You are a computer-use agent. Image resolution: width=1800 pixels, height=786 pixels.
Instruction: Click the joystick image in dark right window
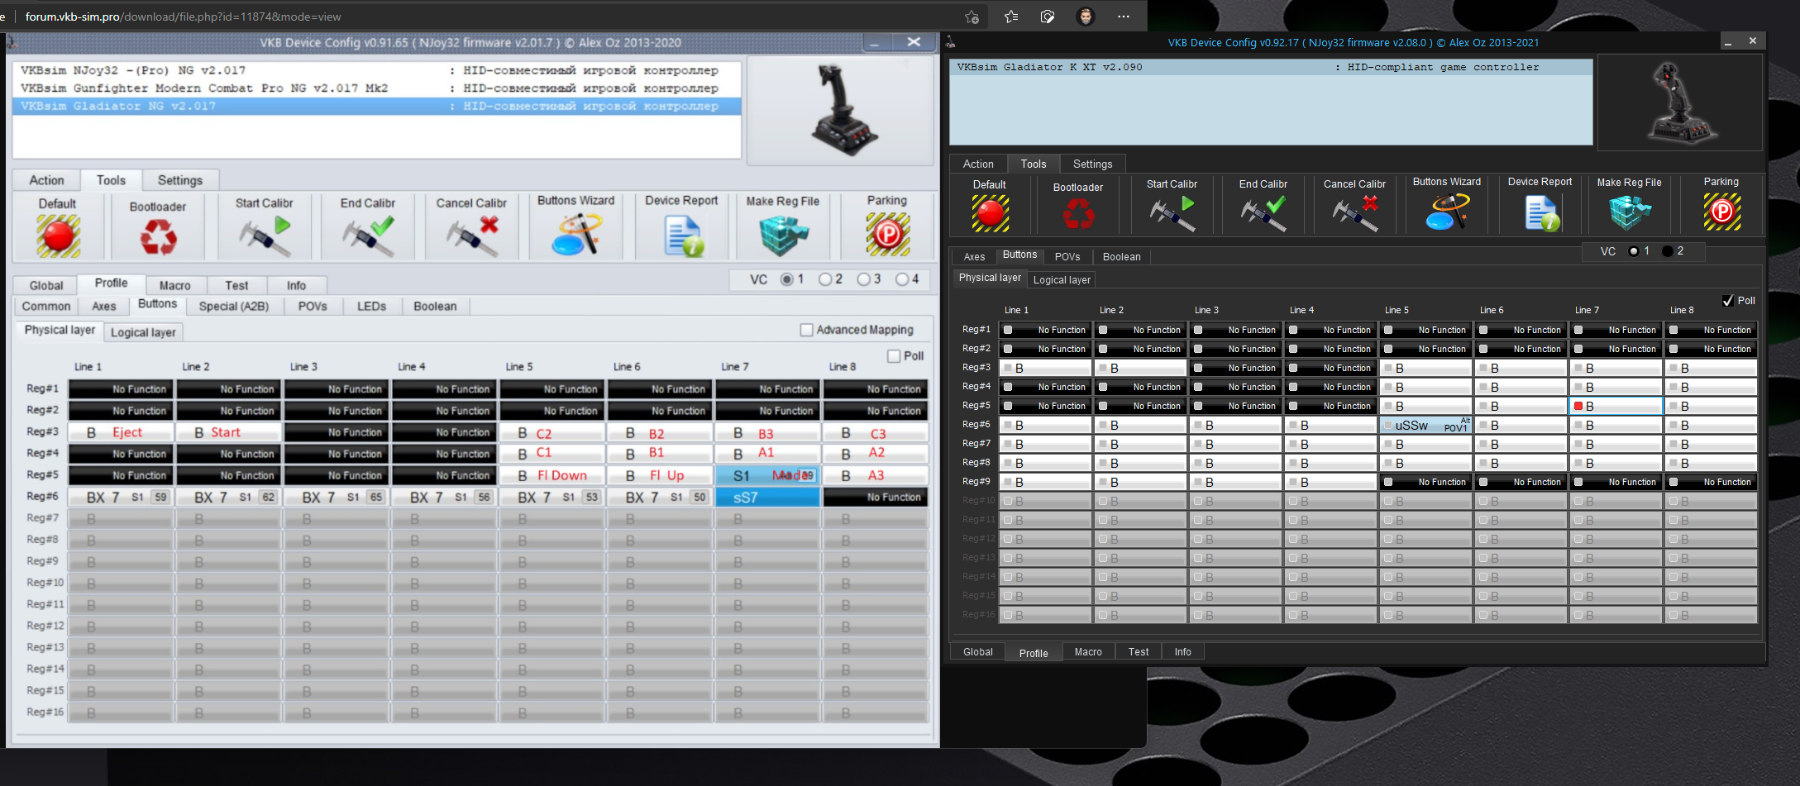click(x=1680, y=103)
